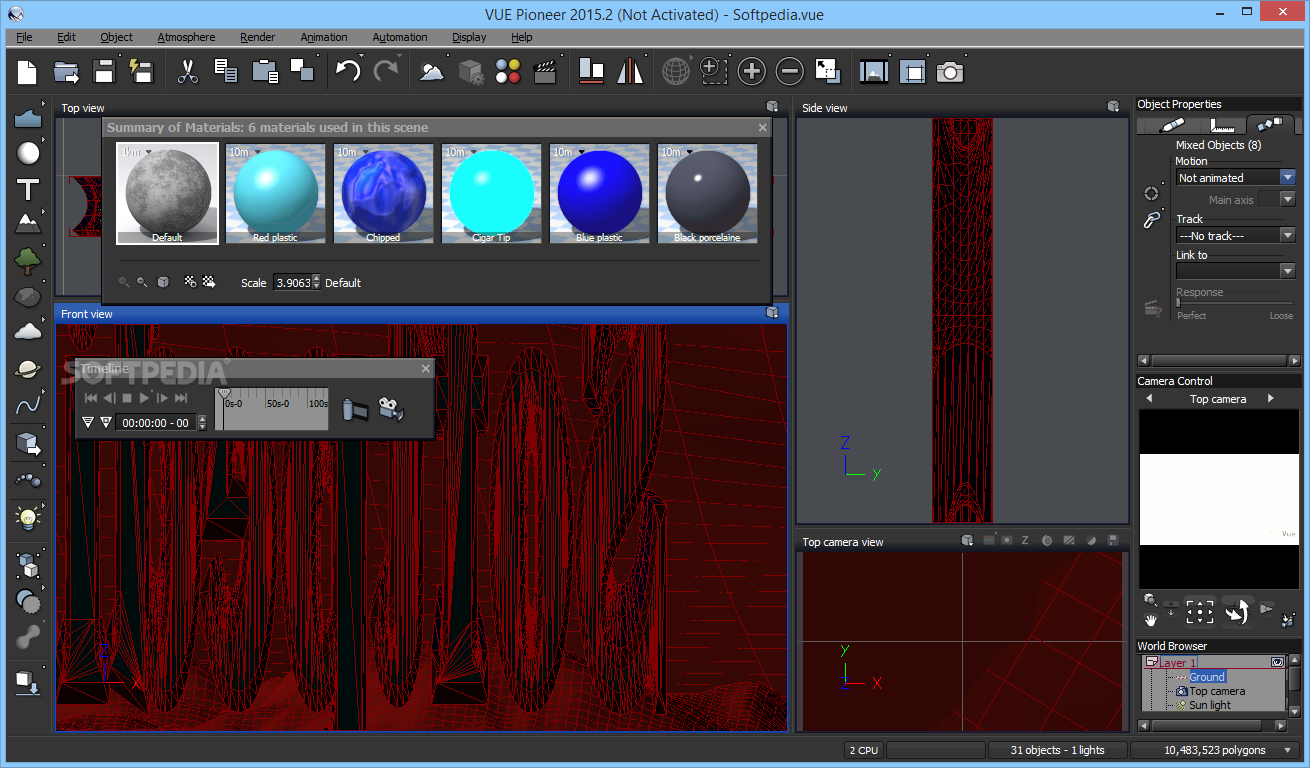Cut selection with the scissors icon

point(187,71)
